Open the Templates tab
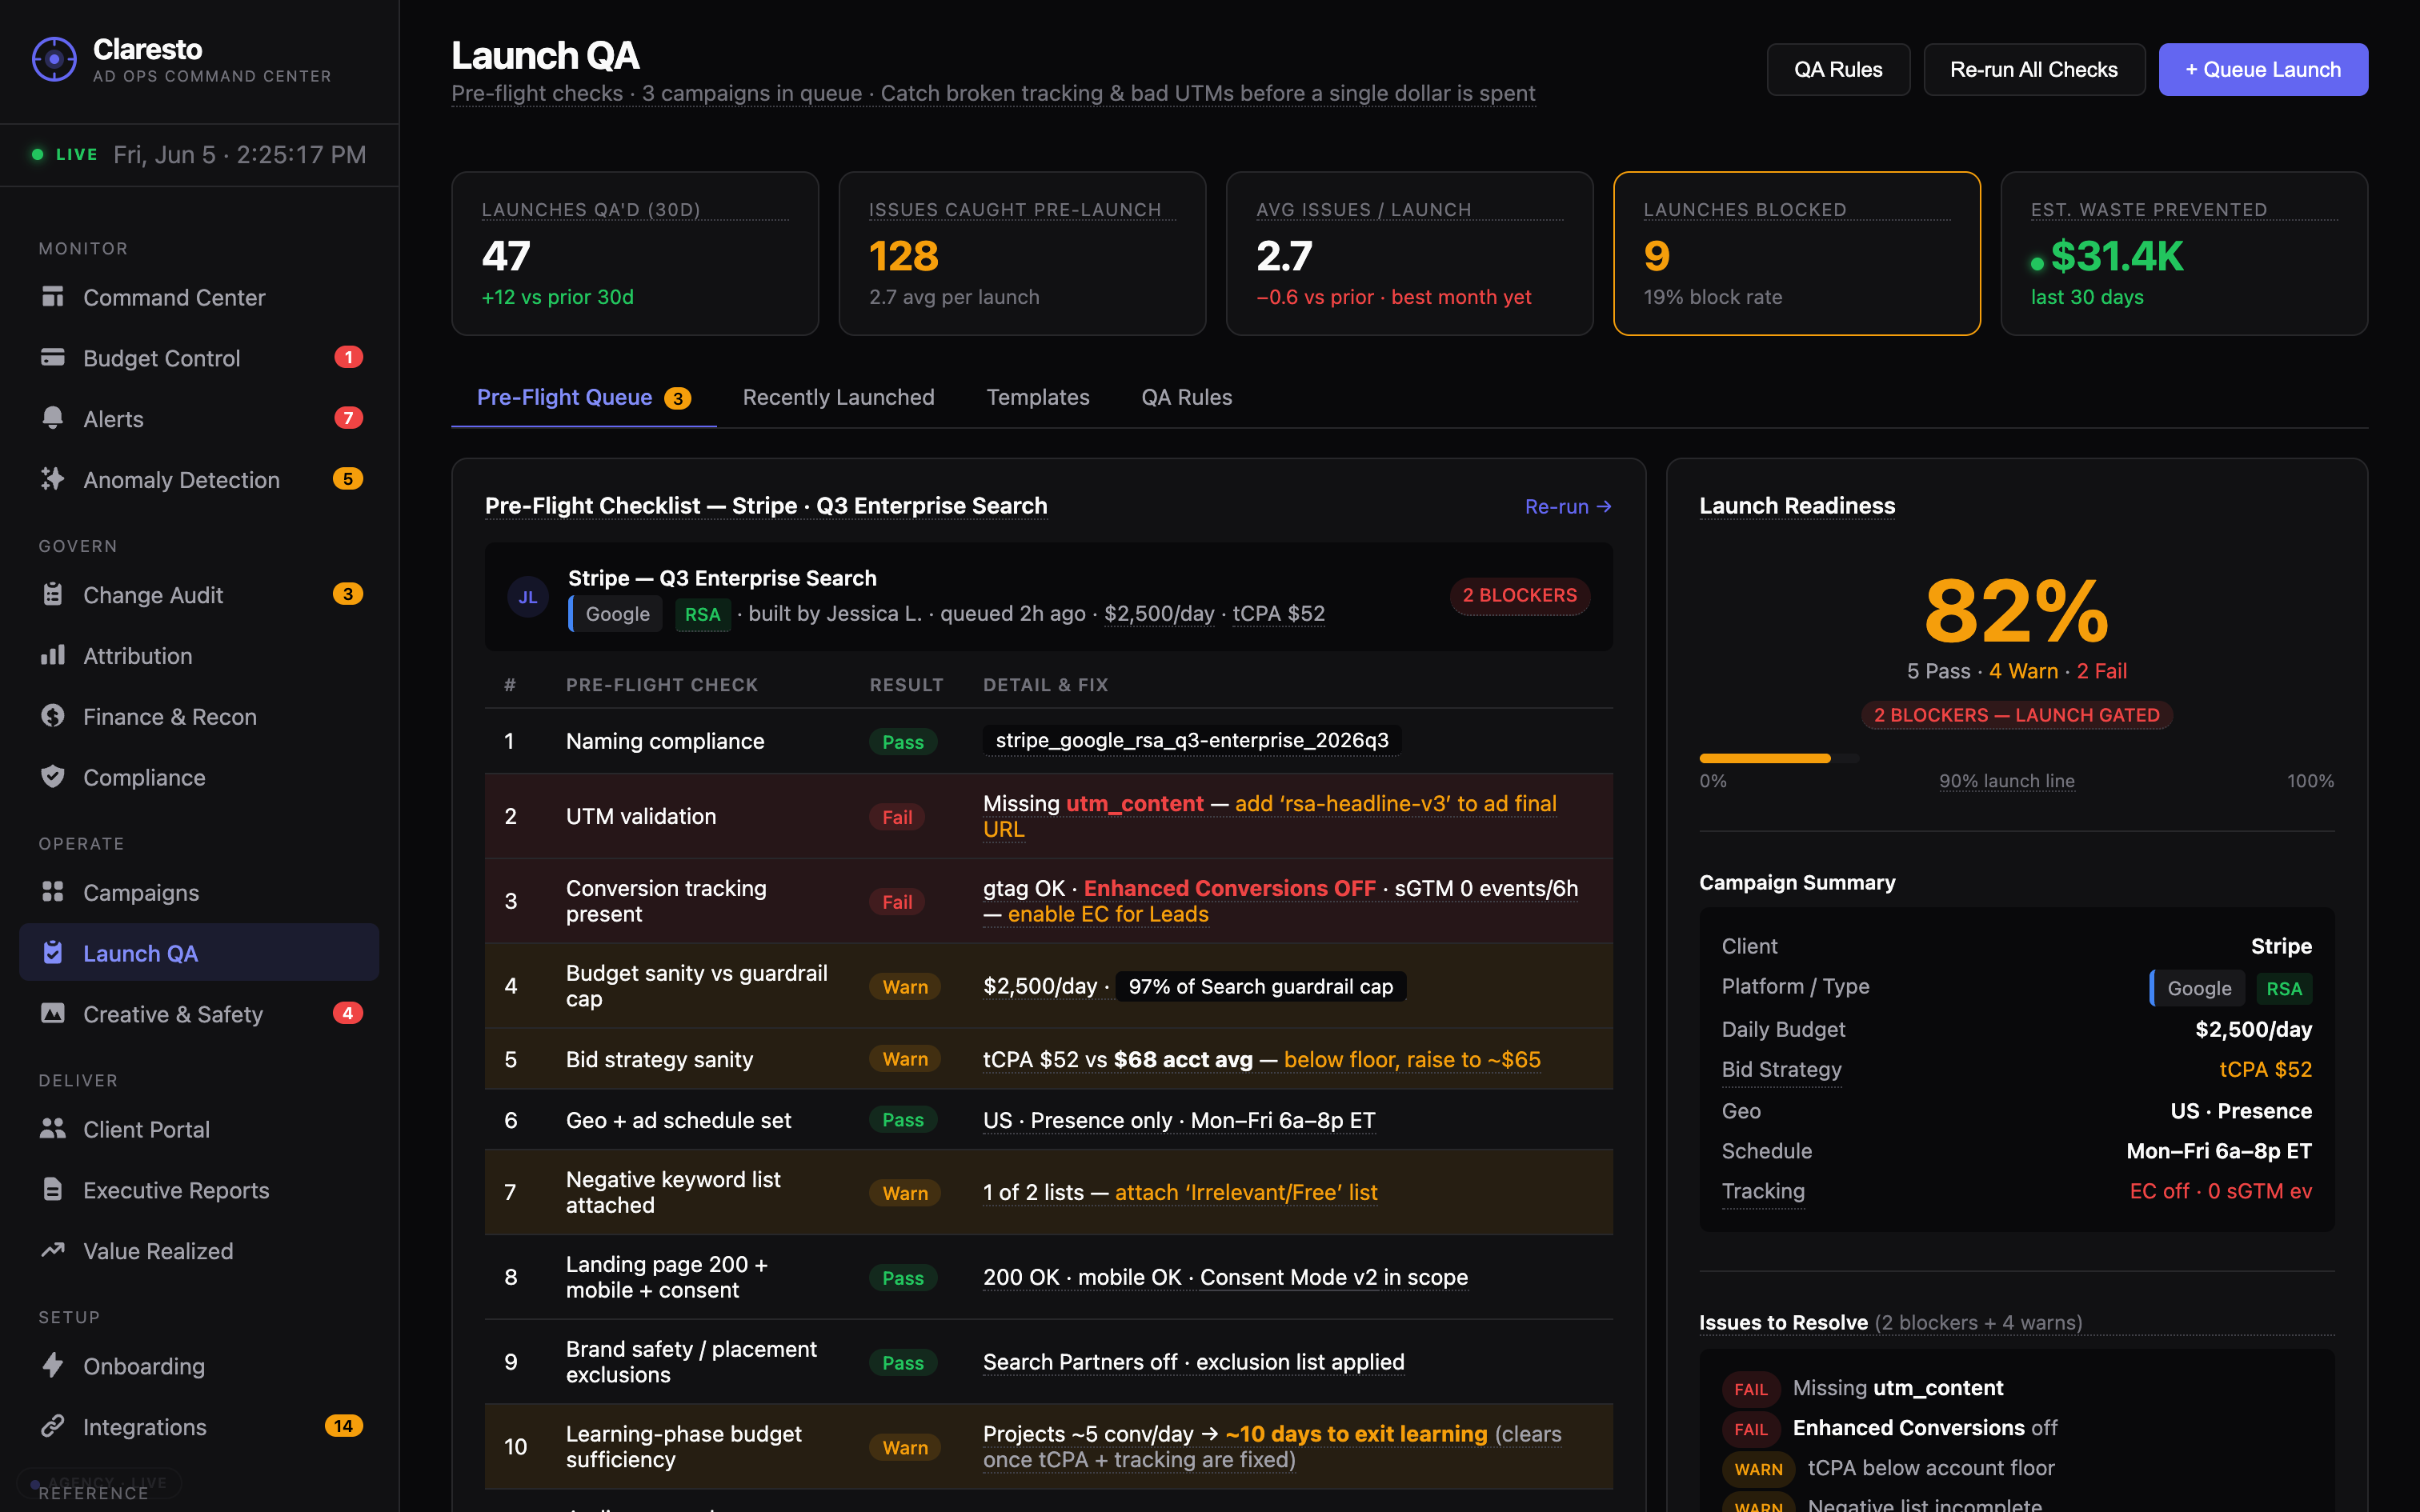The width and height of the screenshot is (2420, 1512). 1037,398
